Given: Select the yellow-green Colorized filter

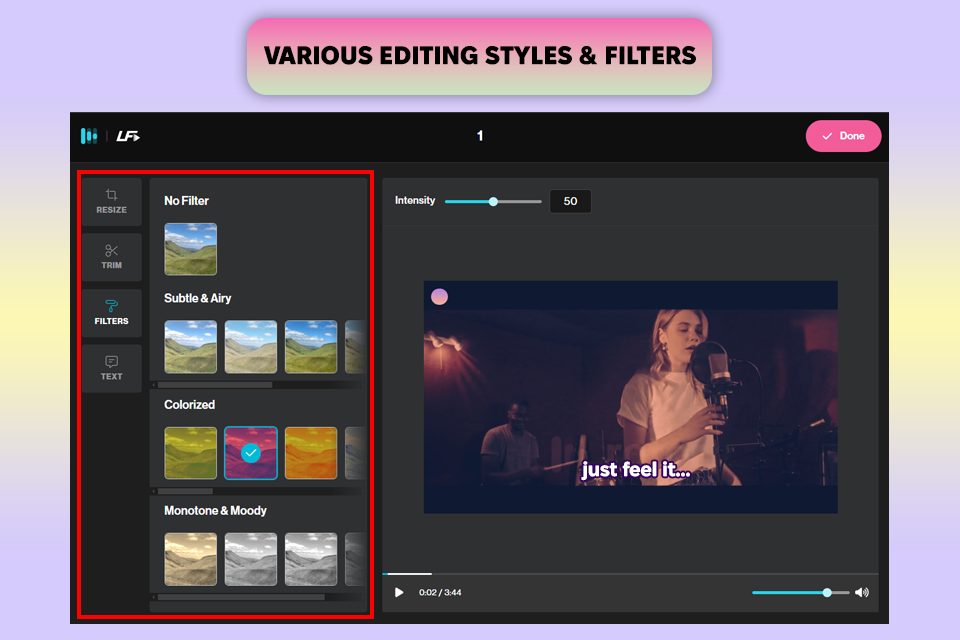Looking at the screenshot, I should pyautogui.click(x=190, y=453).
